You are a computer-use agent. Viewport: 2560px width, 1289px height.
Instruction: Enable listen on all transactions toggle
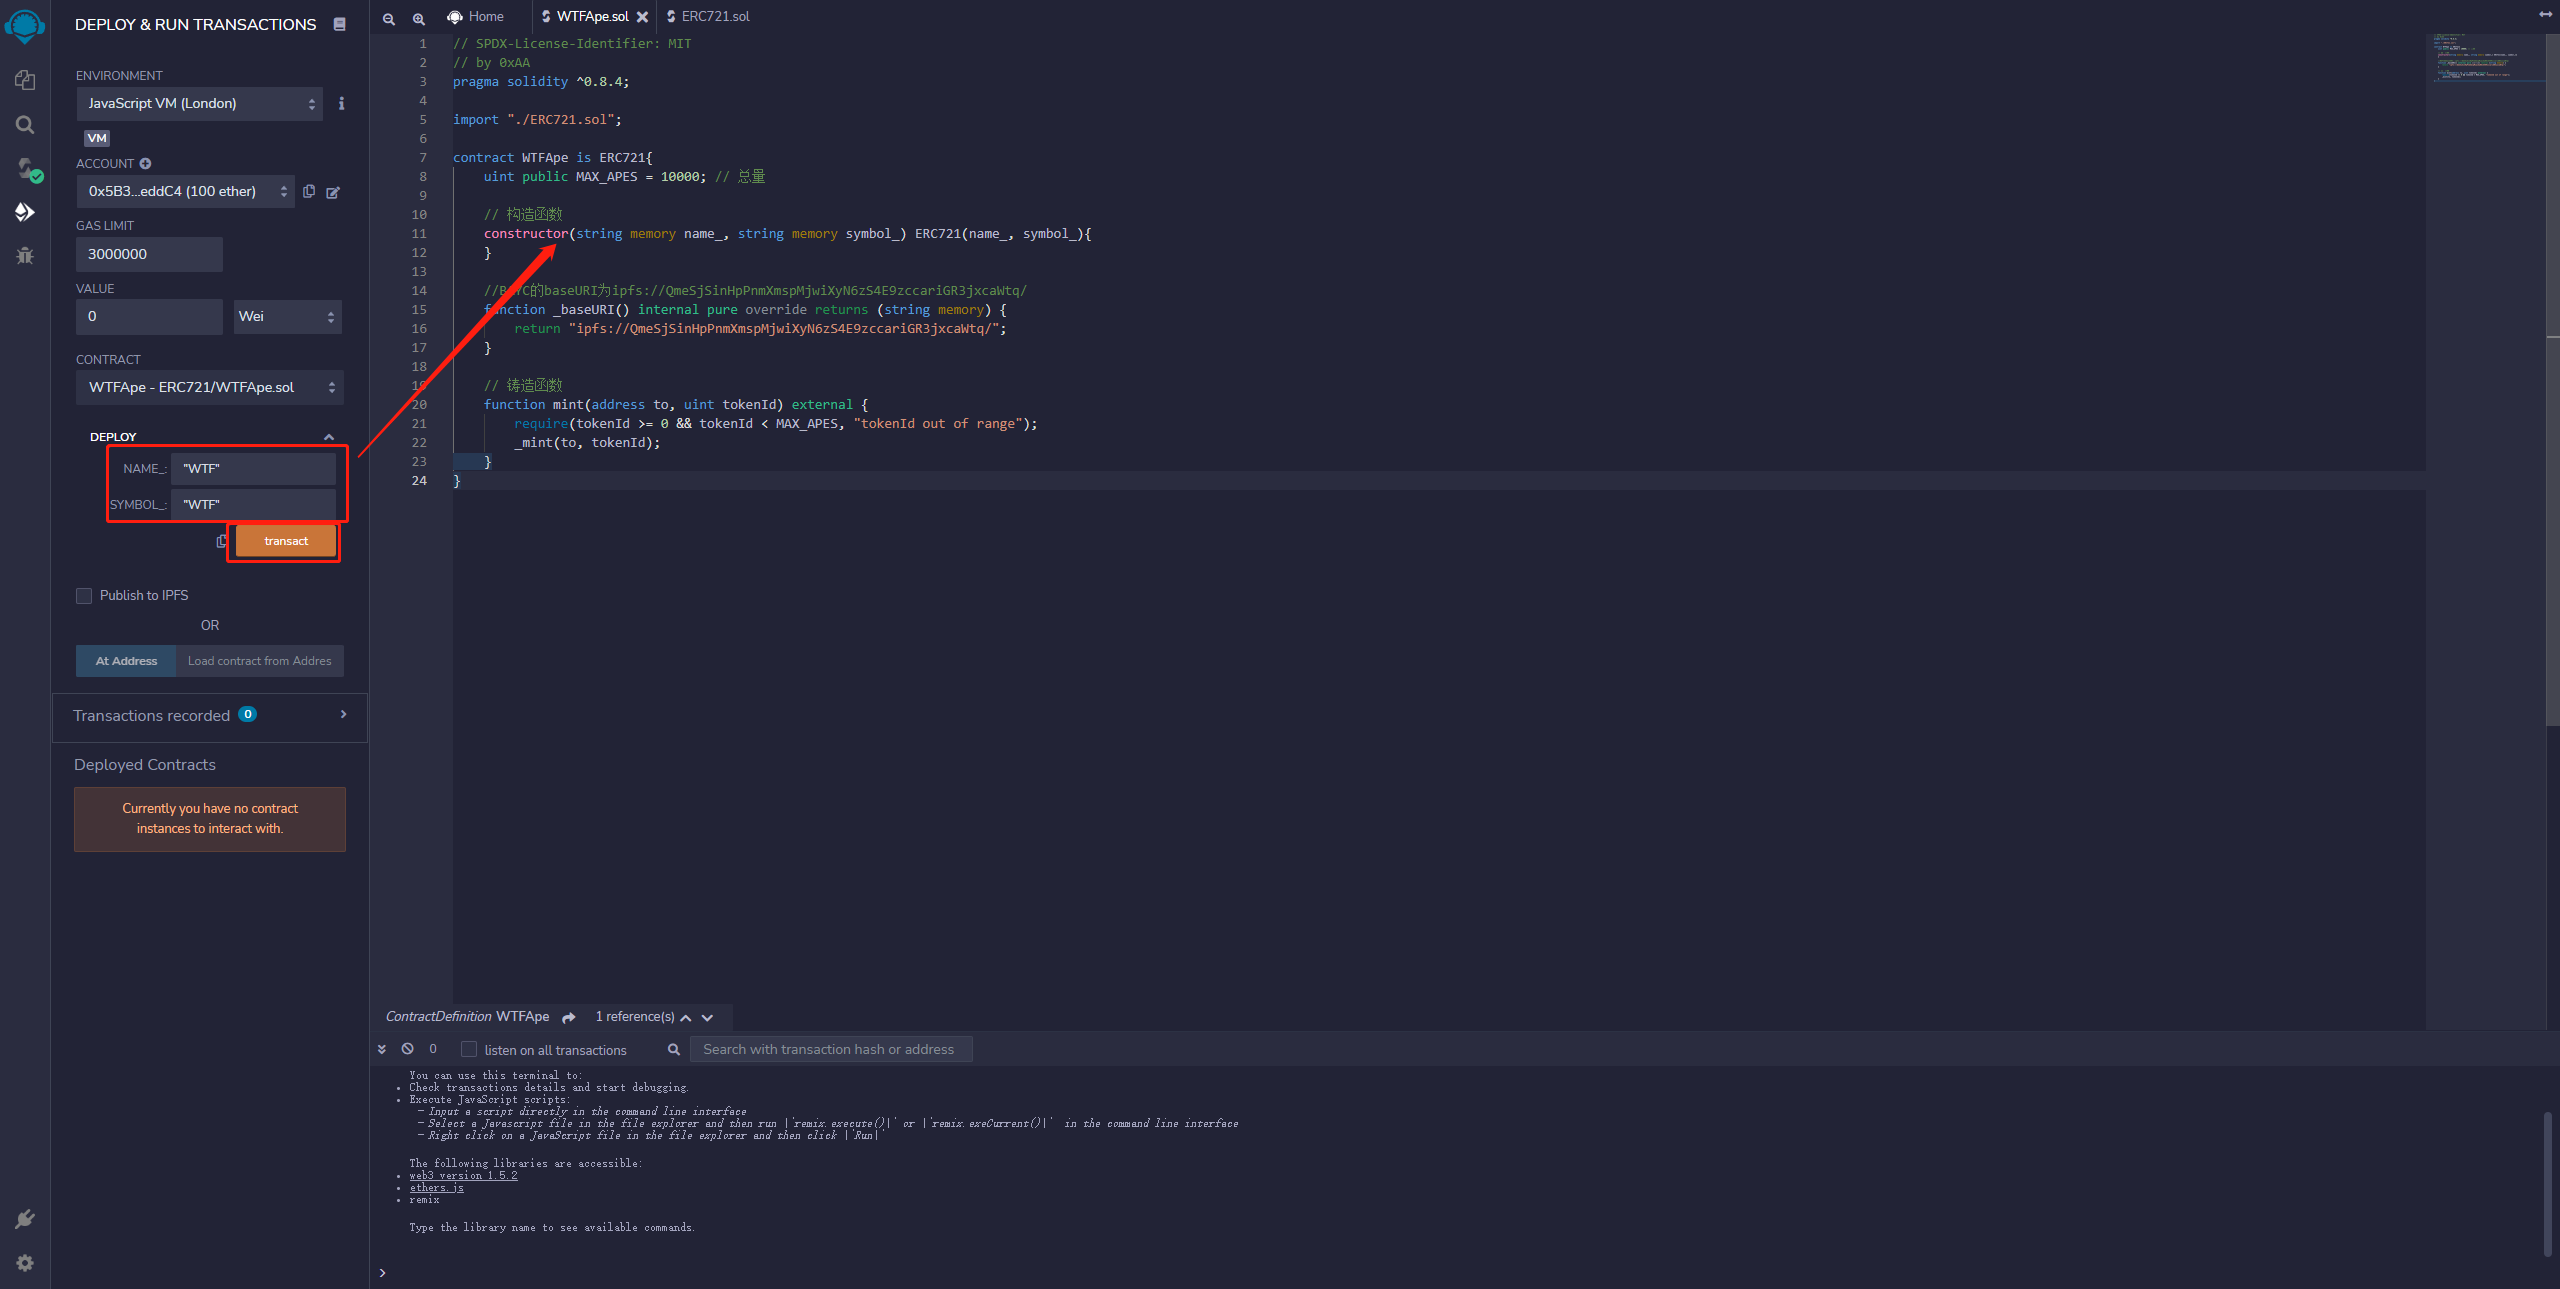[468, 1049]
